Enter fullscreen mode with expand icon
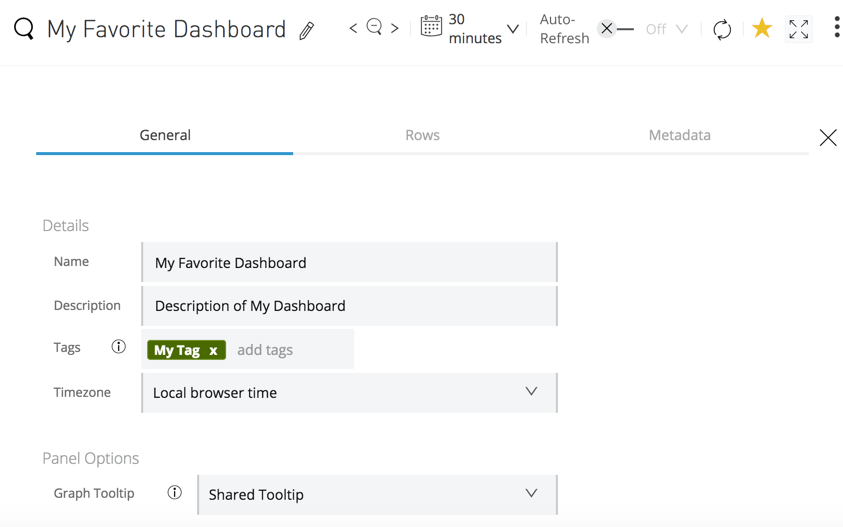The width and height of the screenshot is (843, 527). click(x=799, y=29)
